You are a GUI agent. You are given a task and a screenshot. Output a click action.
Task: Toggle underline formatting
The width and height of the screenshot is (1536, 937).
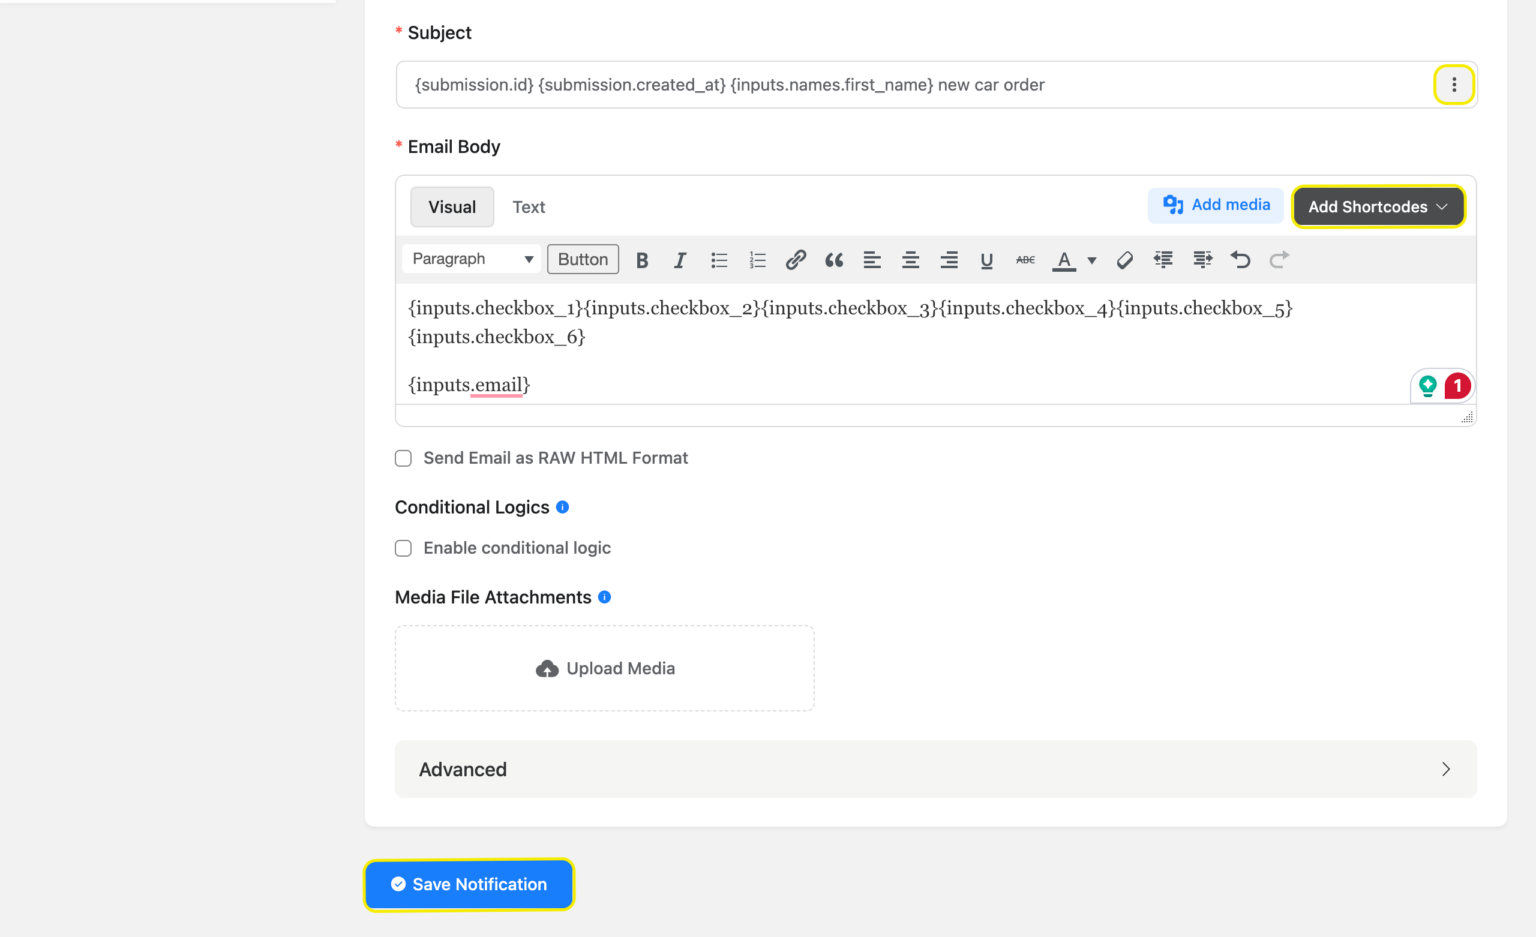point(987,259)
